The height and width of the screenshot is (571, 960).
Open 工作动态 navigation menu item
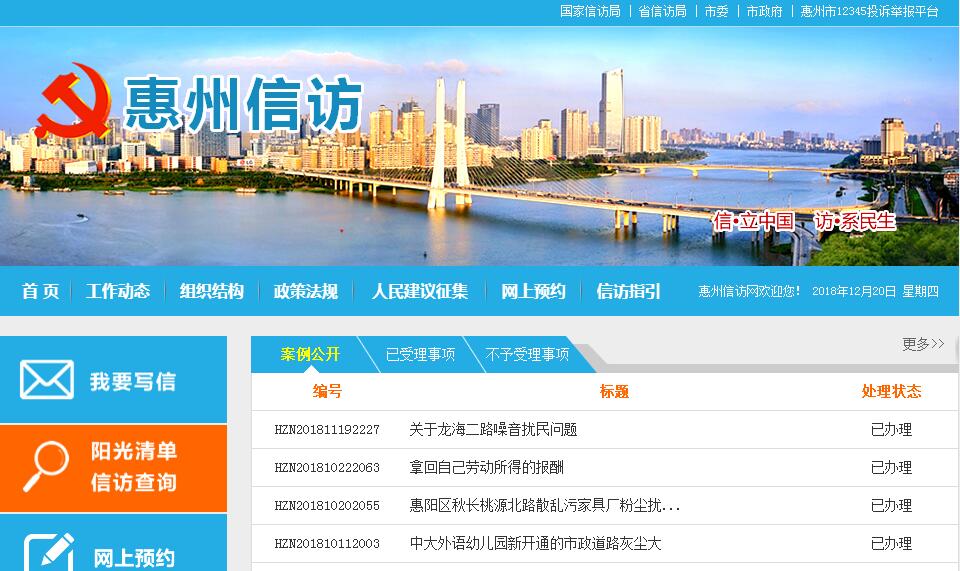(118, 291)
